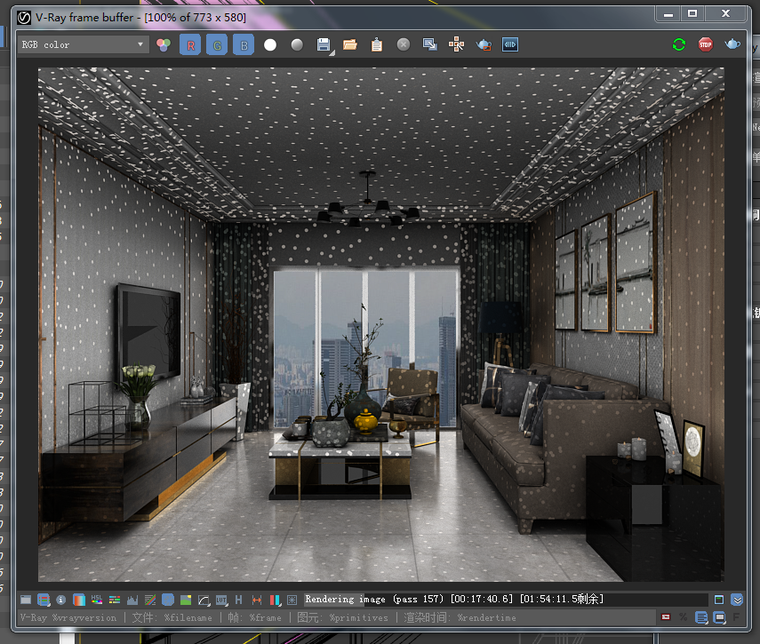Image resolution: width=760 pixels, height=644 pixels.
Task: Save the rendered image with disk icon
Action: click(323, 45)
